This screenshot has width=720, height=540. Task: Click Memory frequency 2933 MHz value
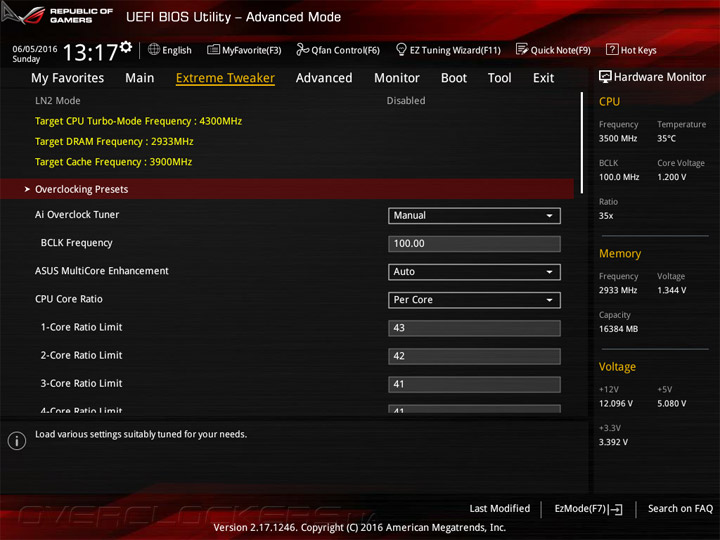pos(618,290)
